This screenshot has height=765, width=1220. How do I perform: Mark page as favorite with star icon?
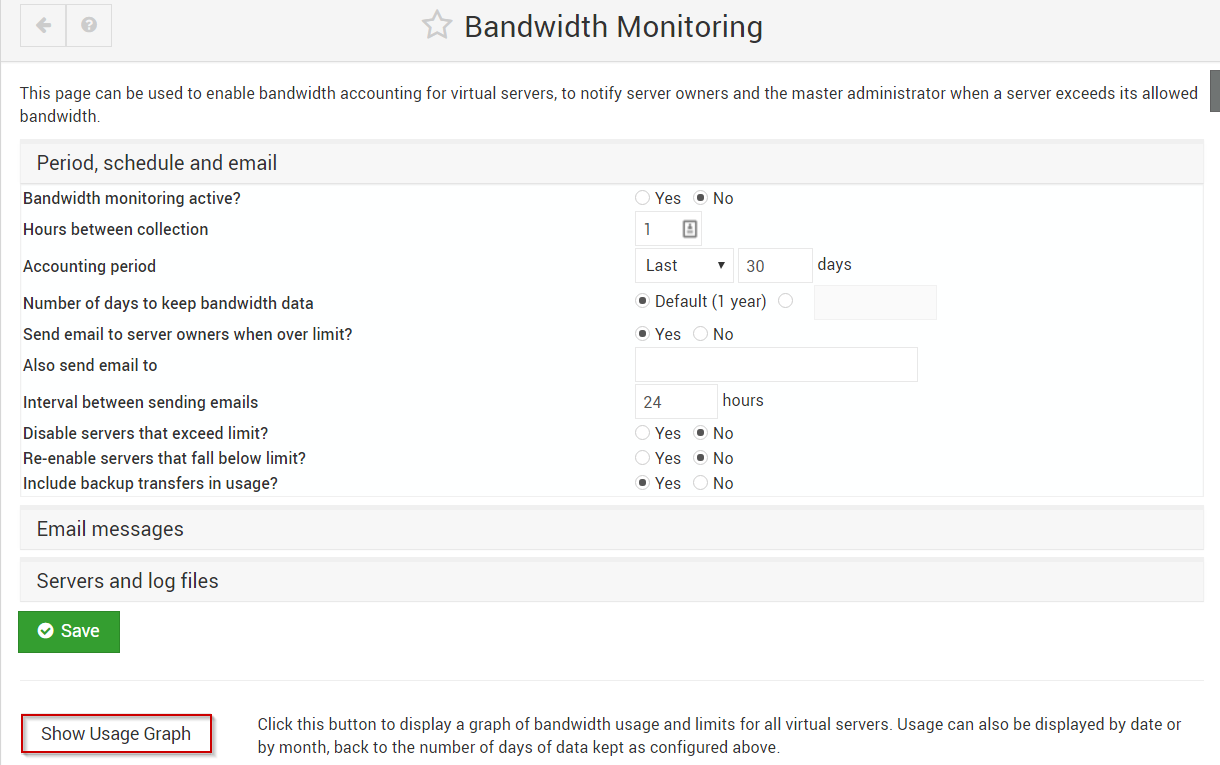point(437,25)
